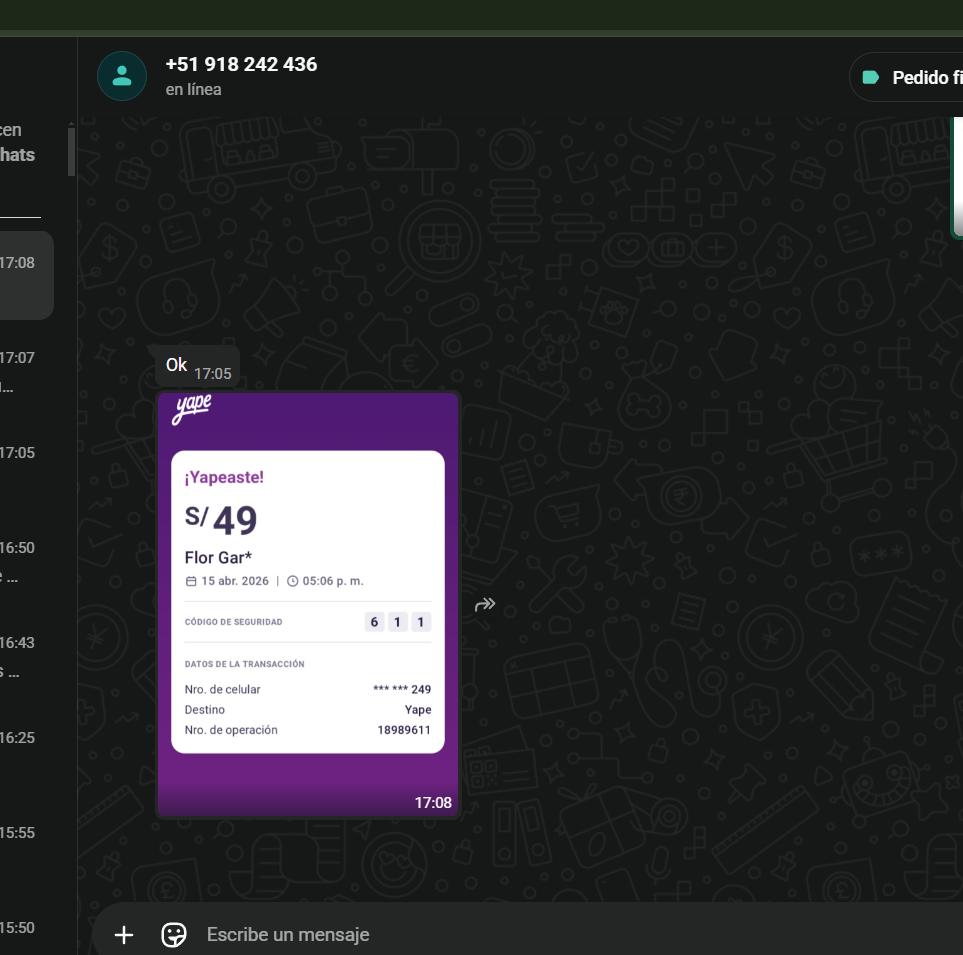
Task: Click the chat list scrollbar
Action: point(71,150)
